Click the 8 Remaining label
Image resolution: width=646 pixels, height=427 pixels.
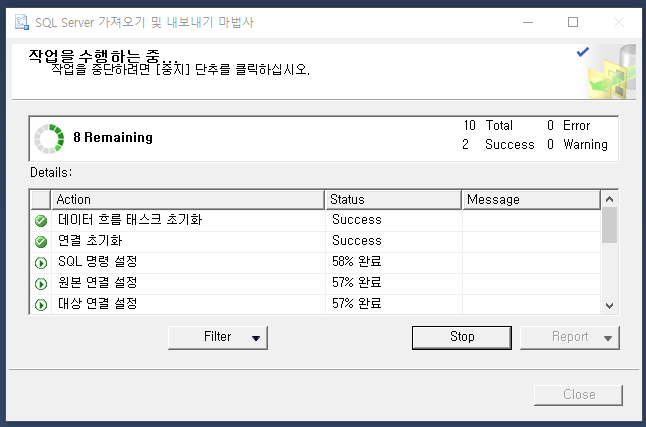point(113,137)
